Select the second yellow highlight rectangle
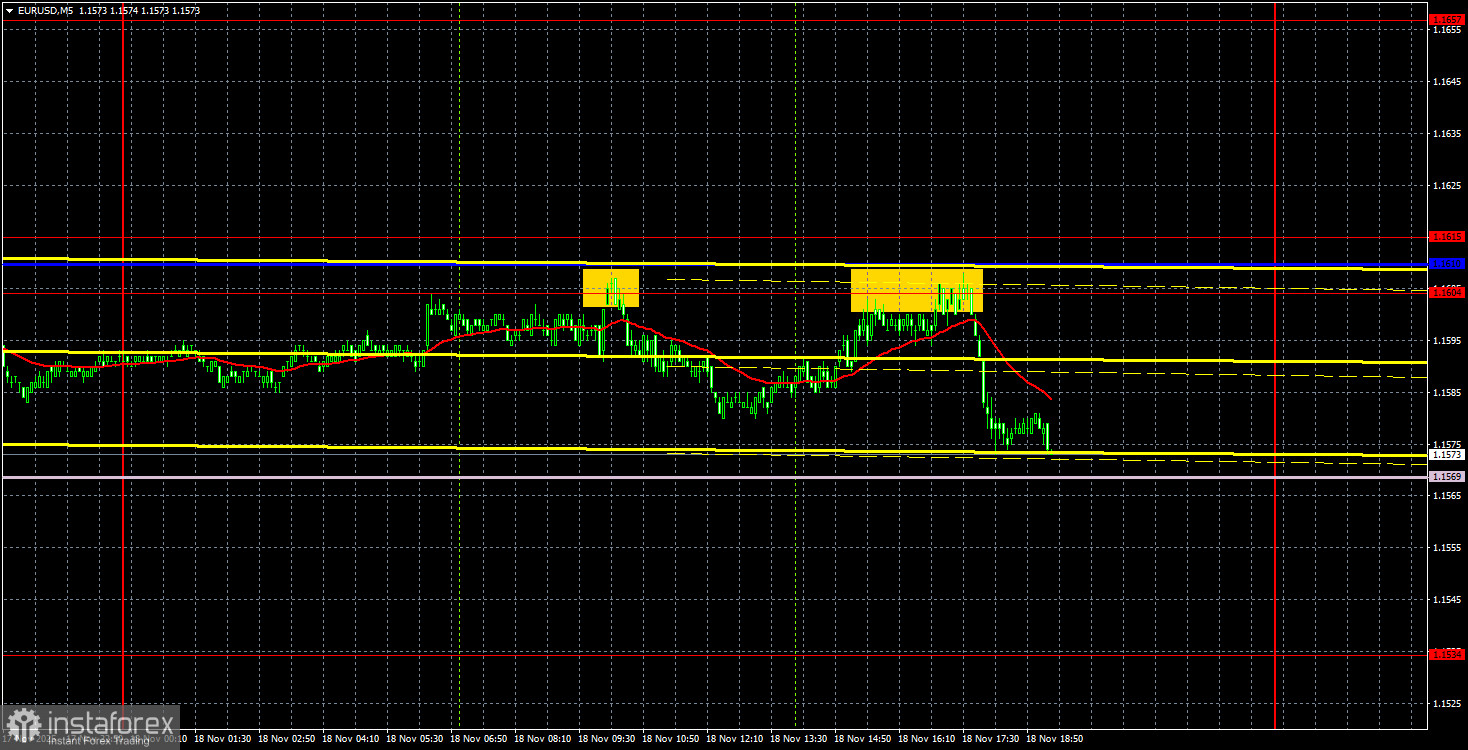1468x750 pixels. pos(915,289)
